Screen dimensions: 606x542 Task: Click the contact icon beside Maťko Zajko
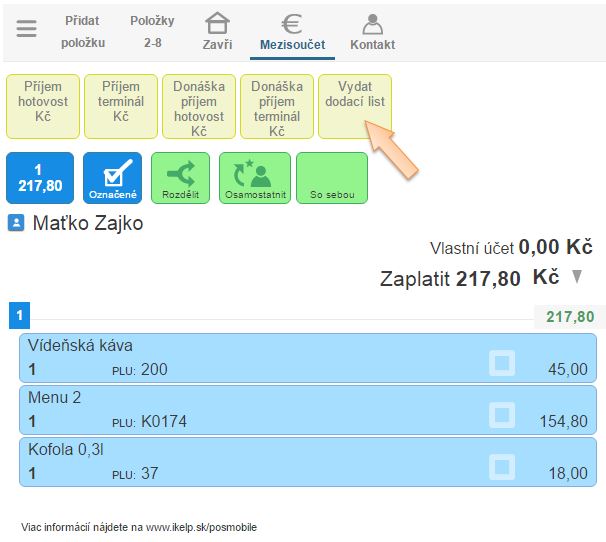[16, 223]
